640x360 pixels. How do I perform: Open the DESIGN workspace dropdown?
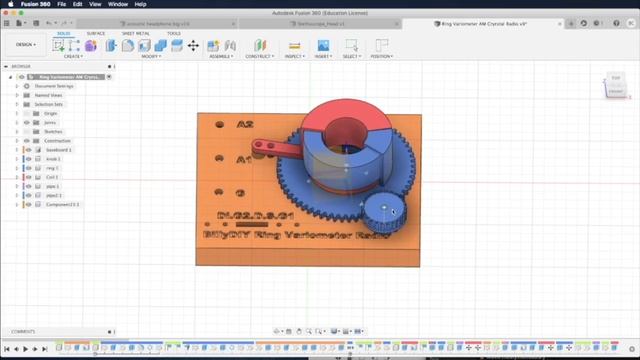click(26, 44)
